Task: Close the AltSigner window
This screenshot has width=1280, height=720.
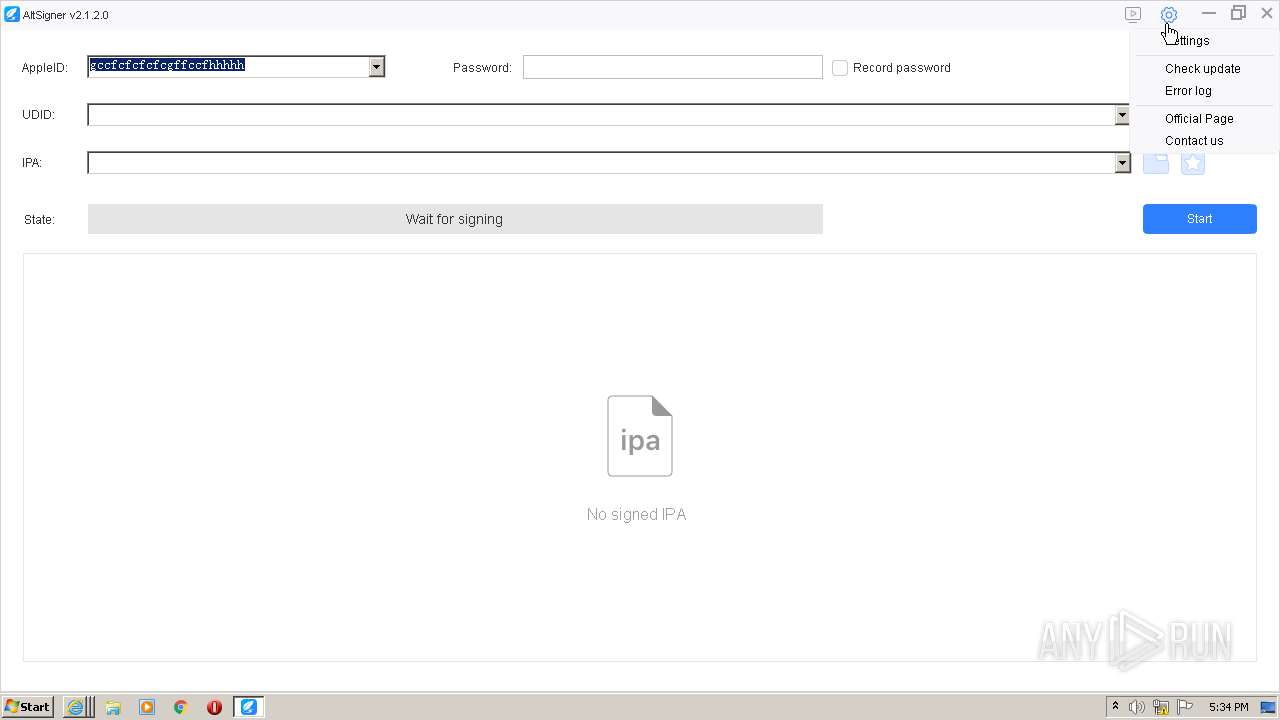Action: click(x=1266, y=14)
